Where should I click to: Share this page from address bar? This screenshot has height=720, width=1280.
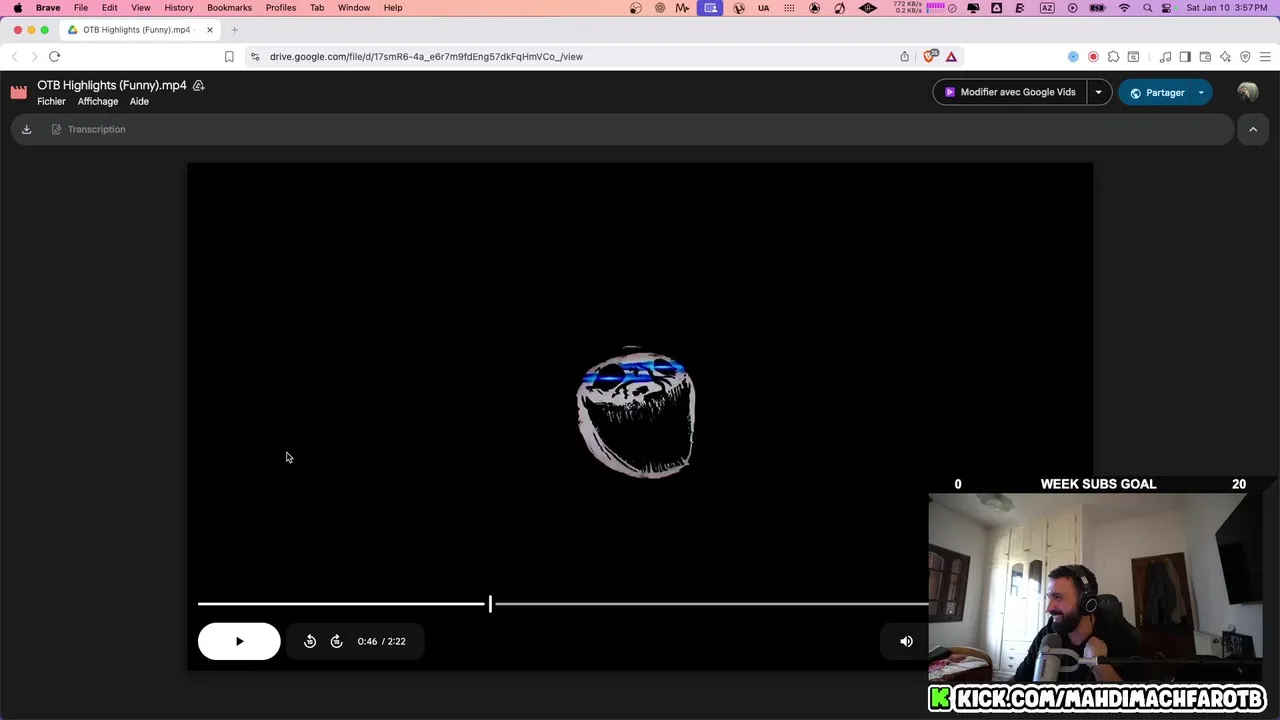point(905,57)
